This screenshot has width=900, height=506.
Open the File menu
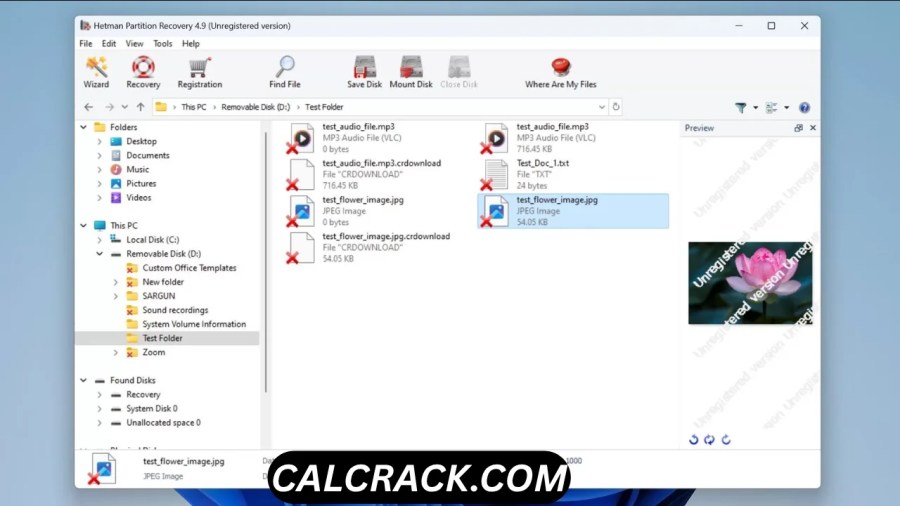point(86,44)
